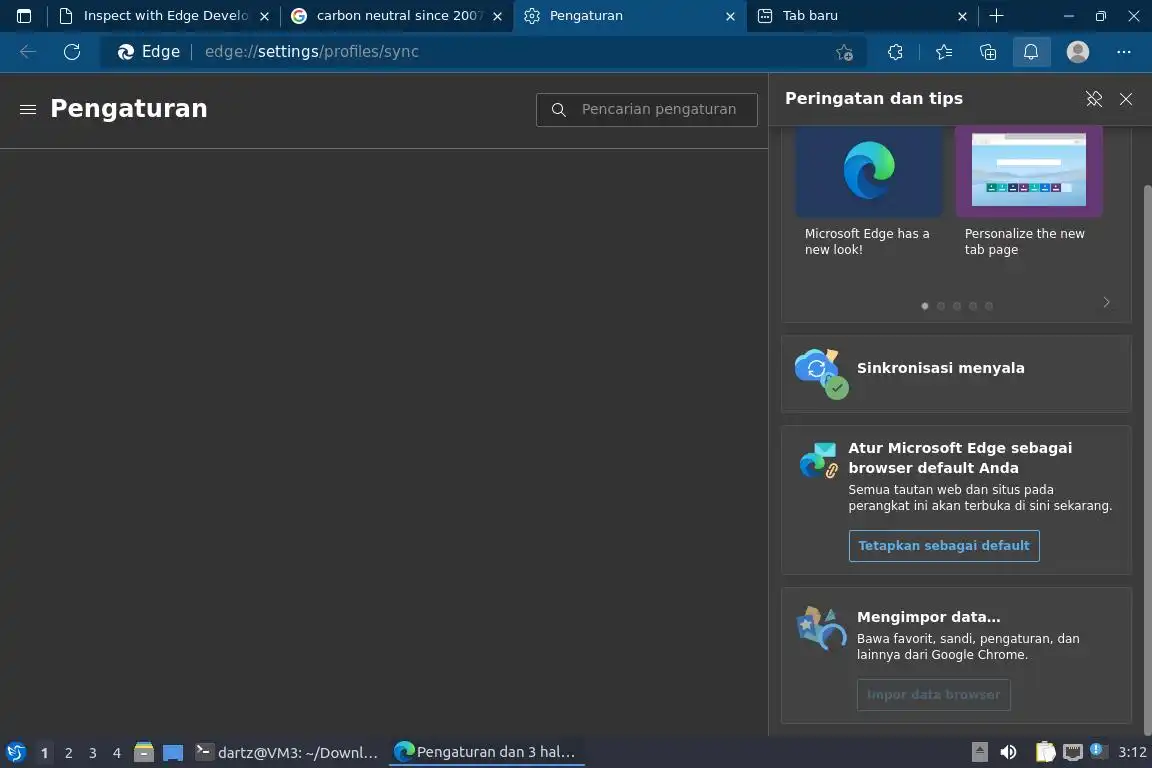Viewport: 1152px width, 768px height.
Task: Close the carbon neutral since 2007 tab
Action: [497, 16]
